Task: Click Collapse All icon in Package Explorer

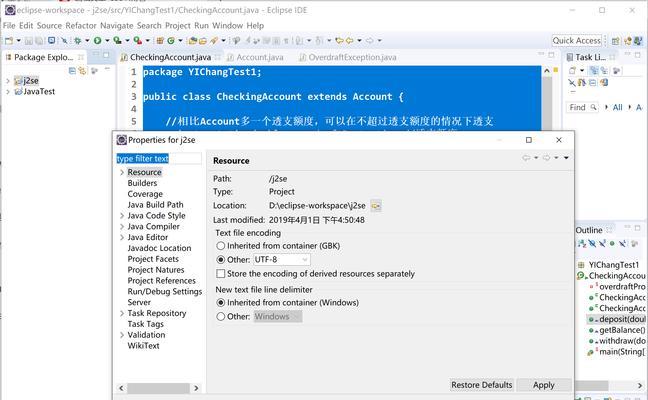Action: pyautogui.click(x=72, y=71)
